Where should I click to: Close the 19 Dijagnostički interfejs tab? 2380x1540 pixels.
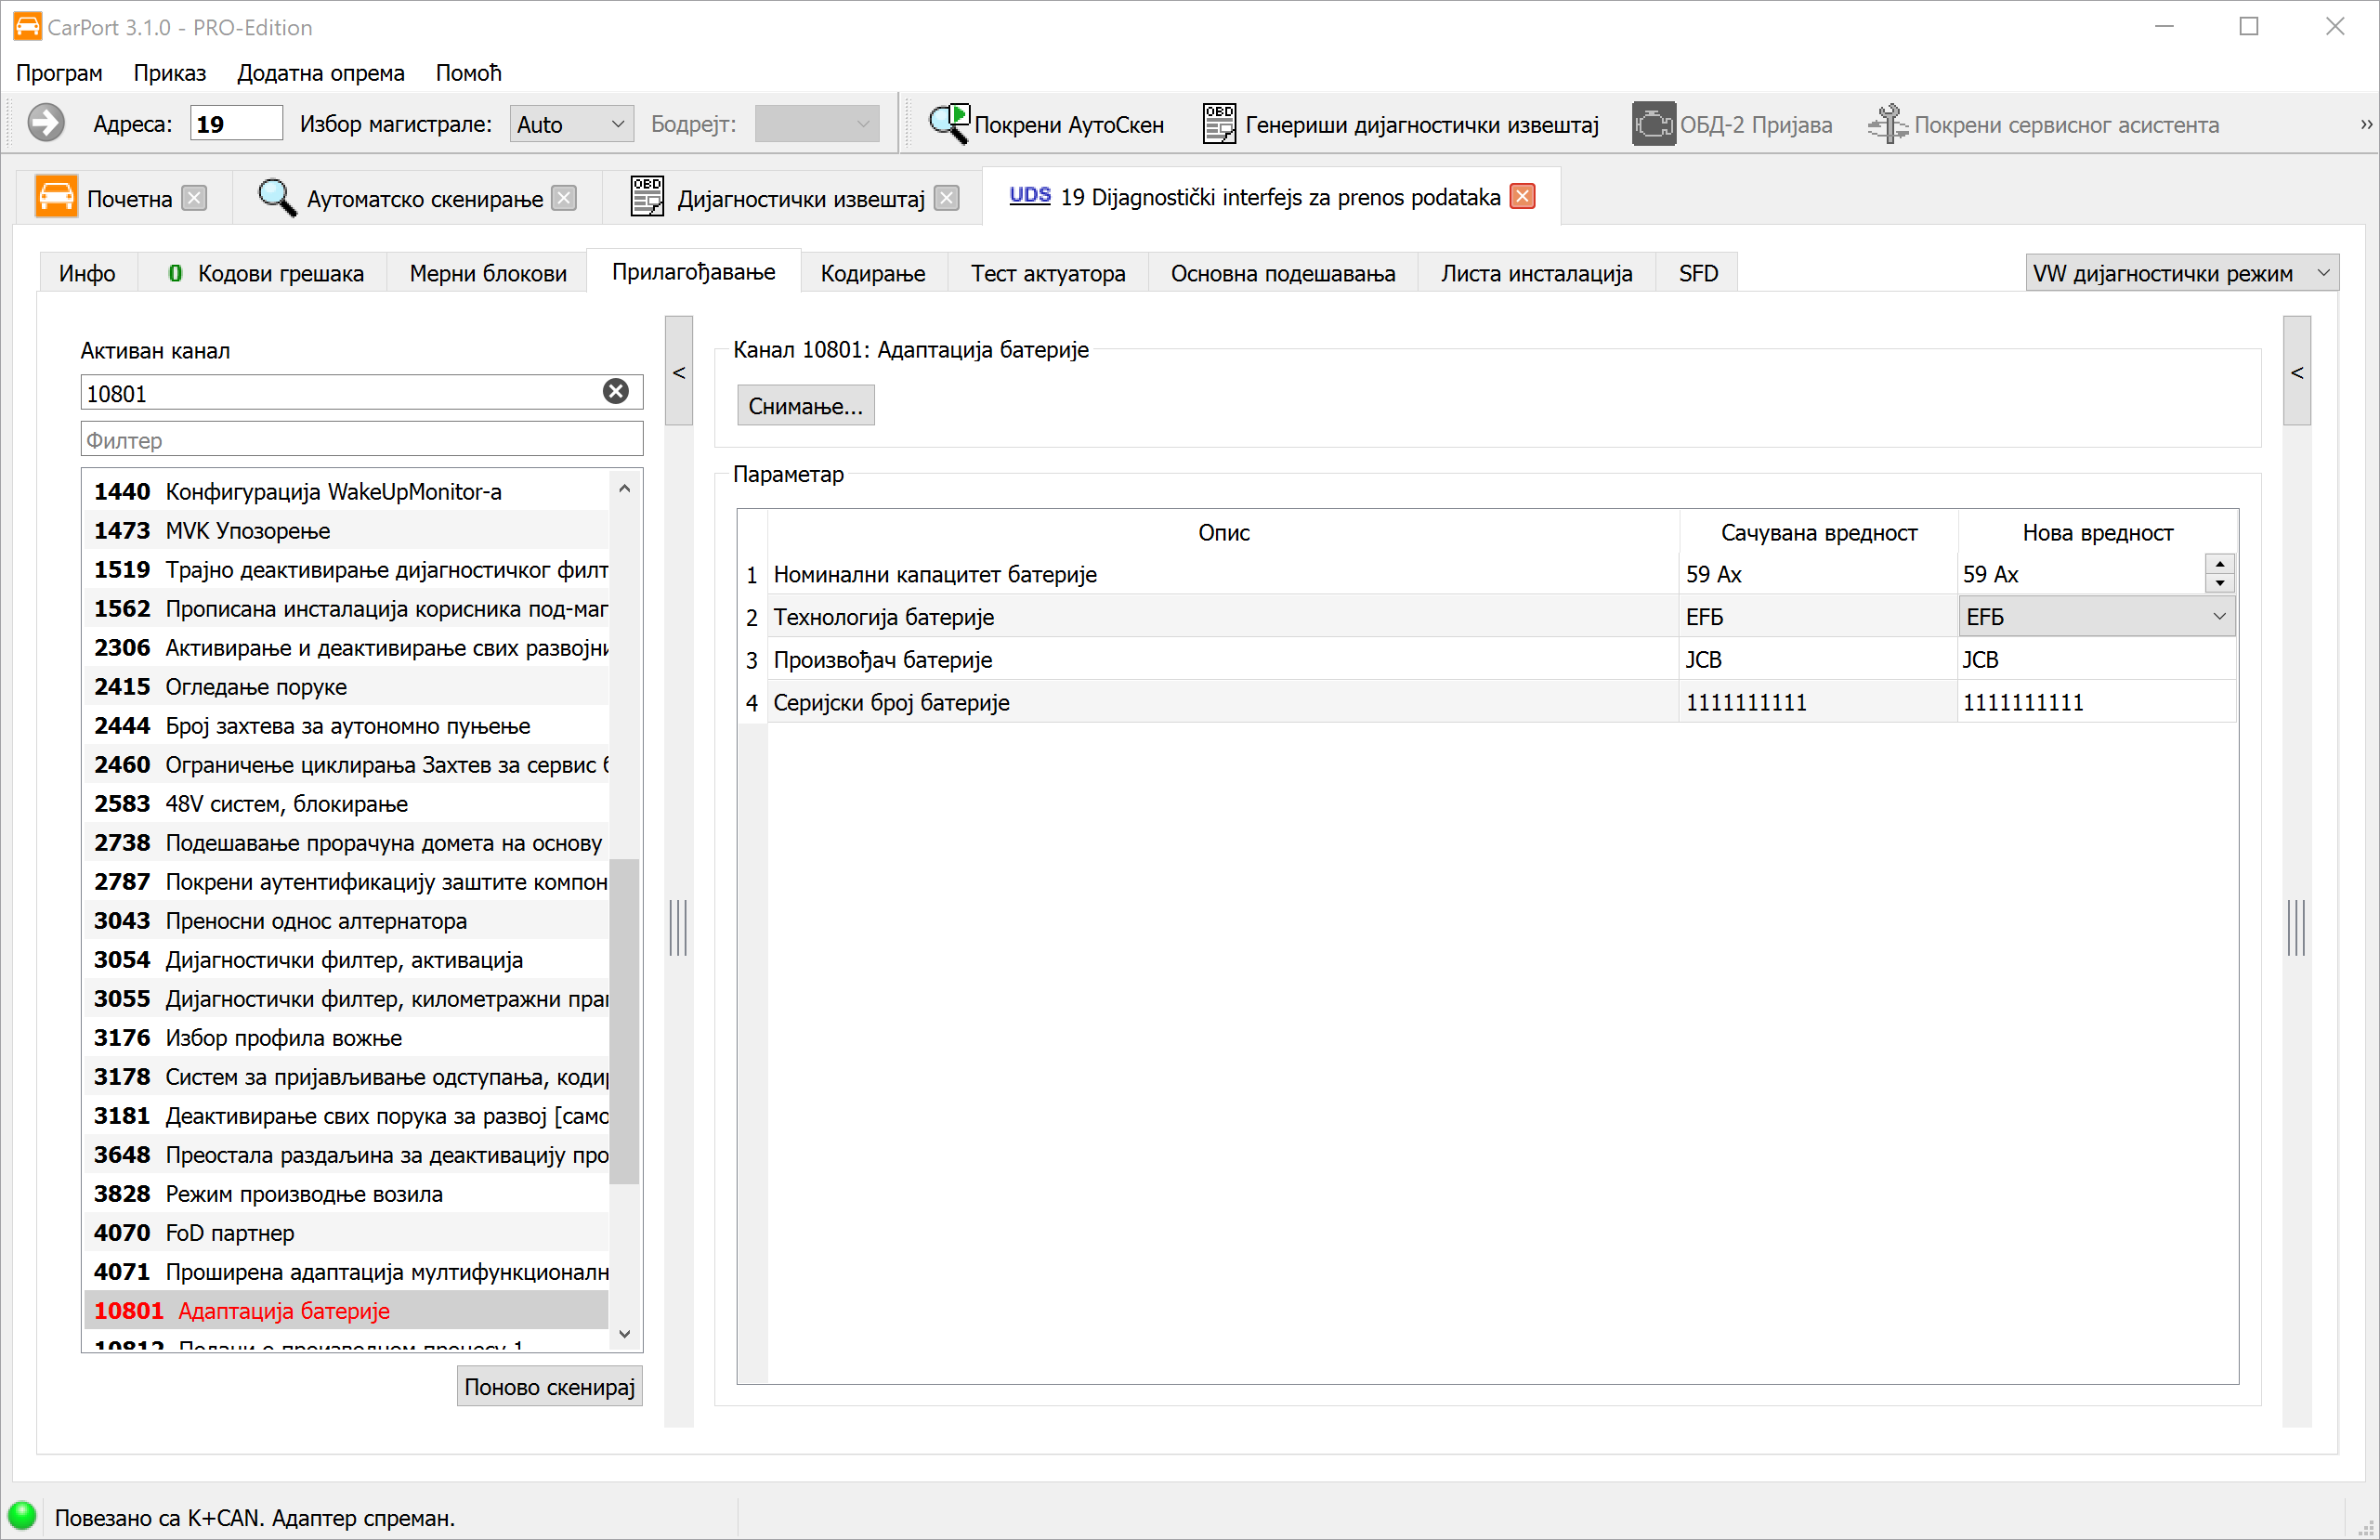tap(1522, 197)
